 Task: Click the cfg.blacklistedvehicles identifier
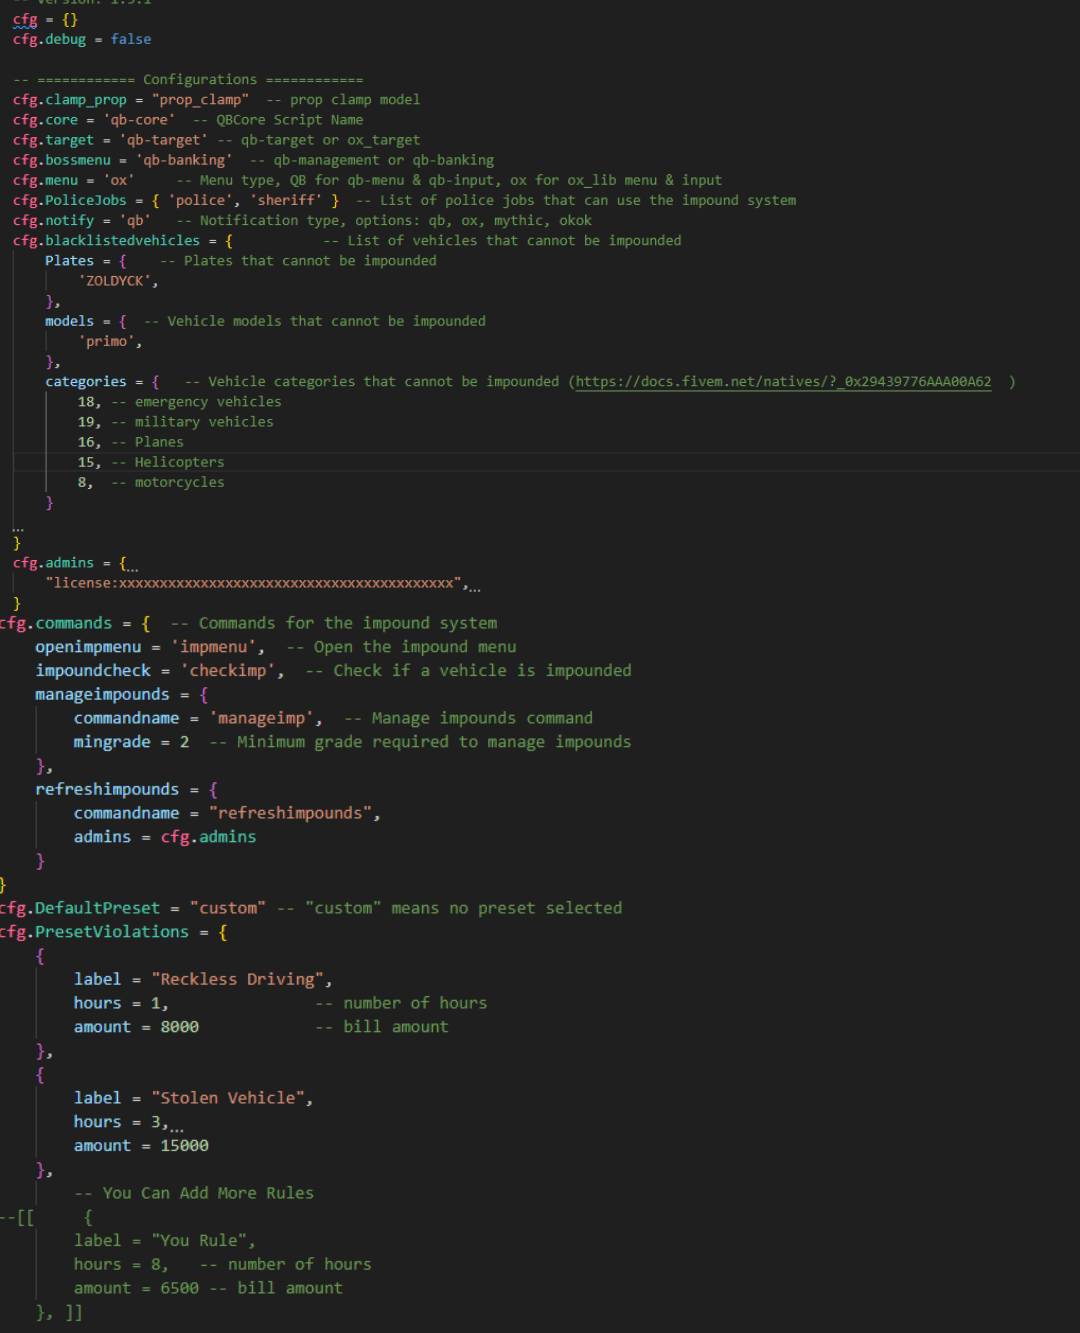(106, 240)
